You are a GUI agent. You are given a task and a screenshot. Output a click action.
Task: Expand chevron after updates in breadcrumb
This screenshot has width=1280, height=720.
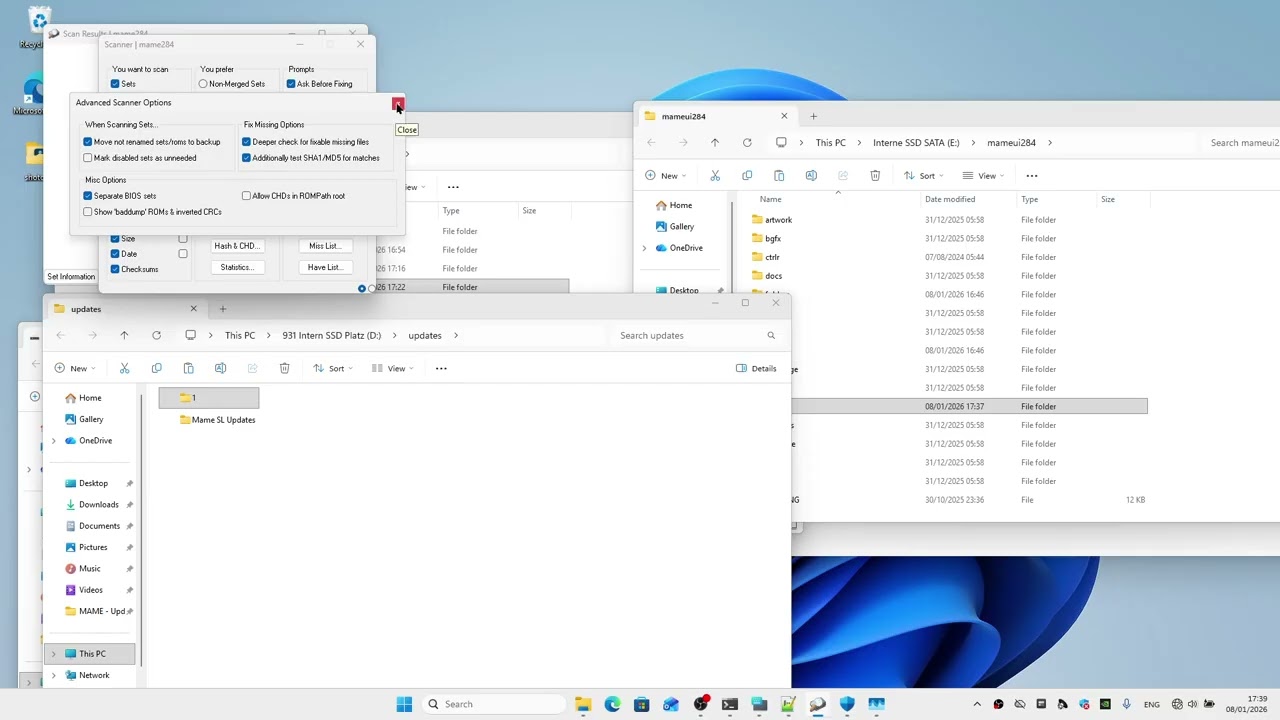457,335
